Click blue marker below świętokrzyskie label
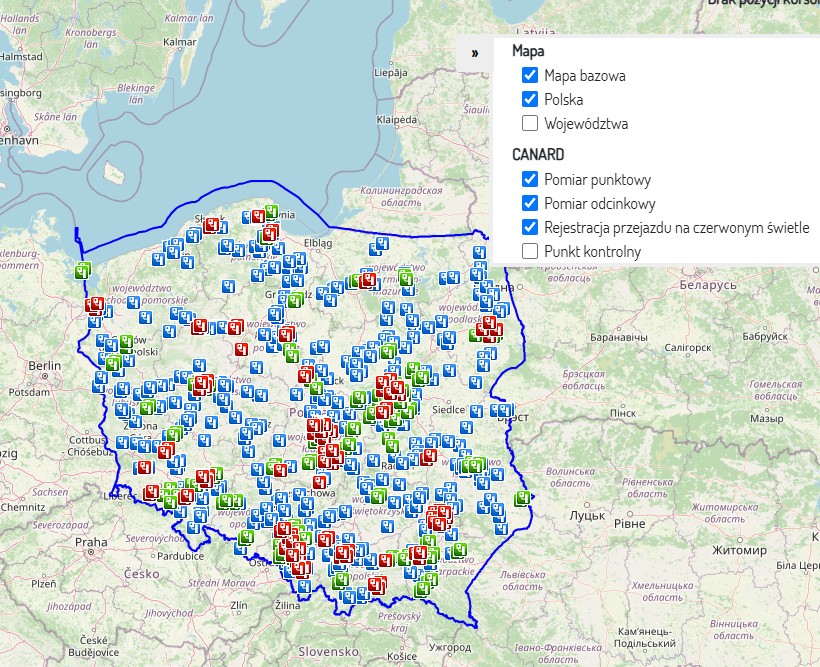The width and height of the screenshot is (820, 667). pos(387,526)
